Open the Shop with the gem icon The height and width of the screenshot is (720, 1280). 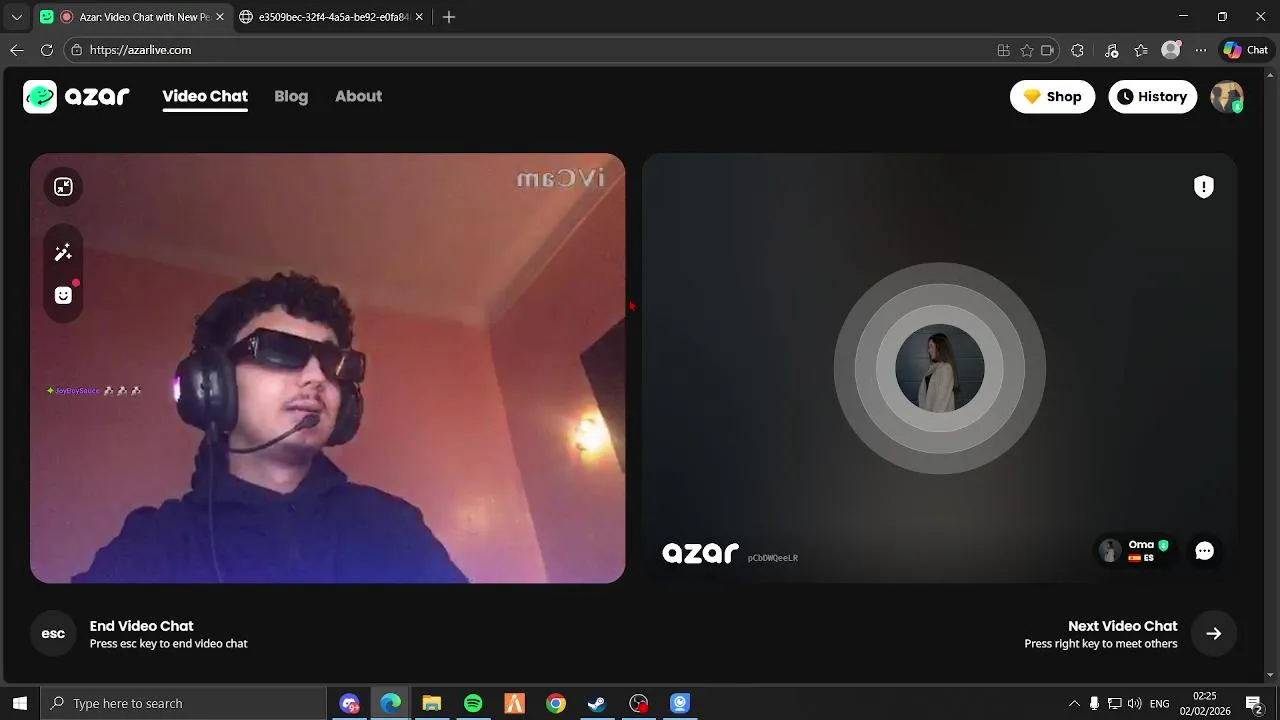pos(1052,97)
